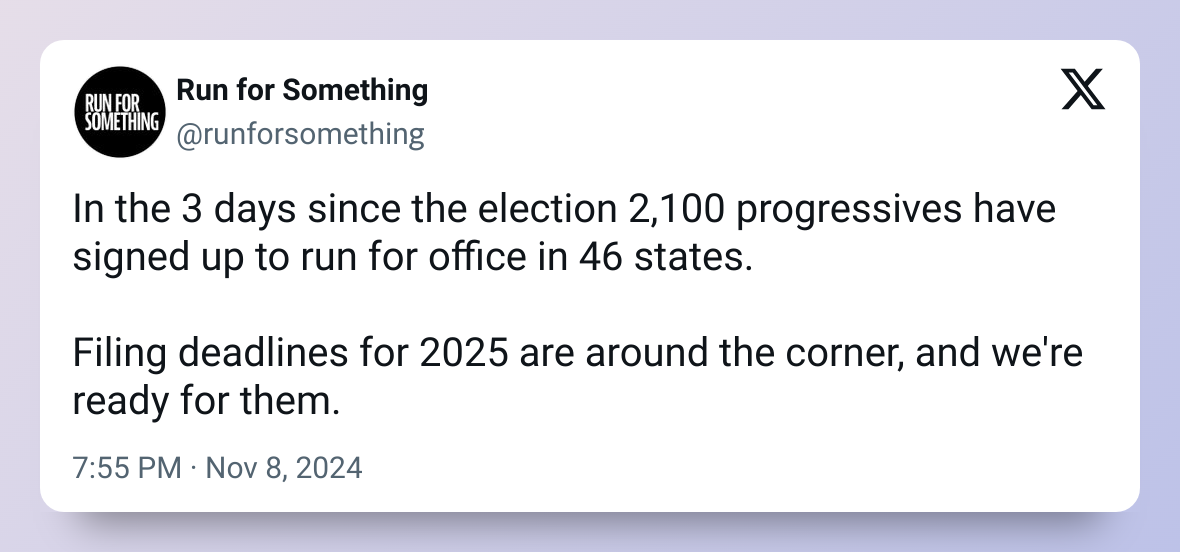Click the words "In the 3 days"
This screenshot has height=552, width=1180.
[166, 212]
